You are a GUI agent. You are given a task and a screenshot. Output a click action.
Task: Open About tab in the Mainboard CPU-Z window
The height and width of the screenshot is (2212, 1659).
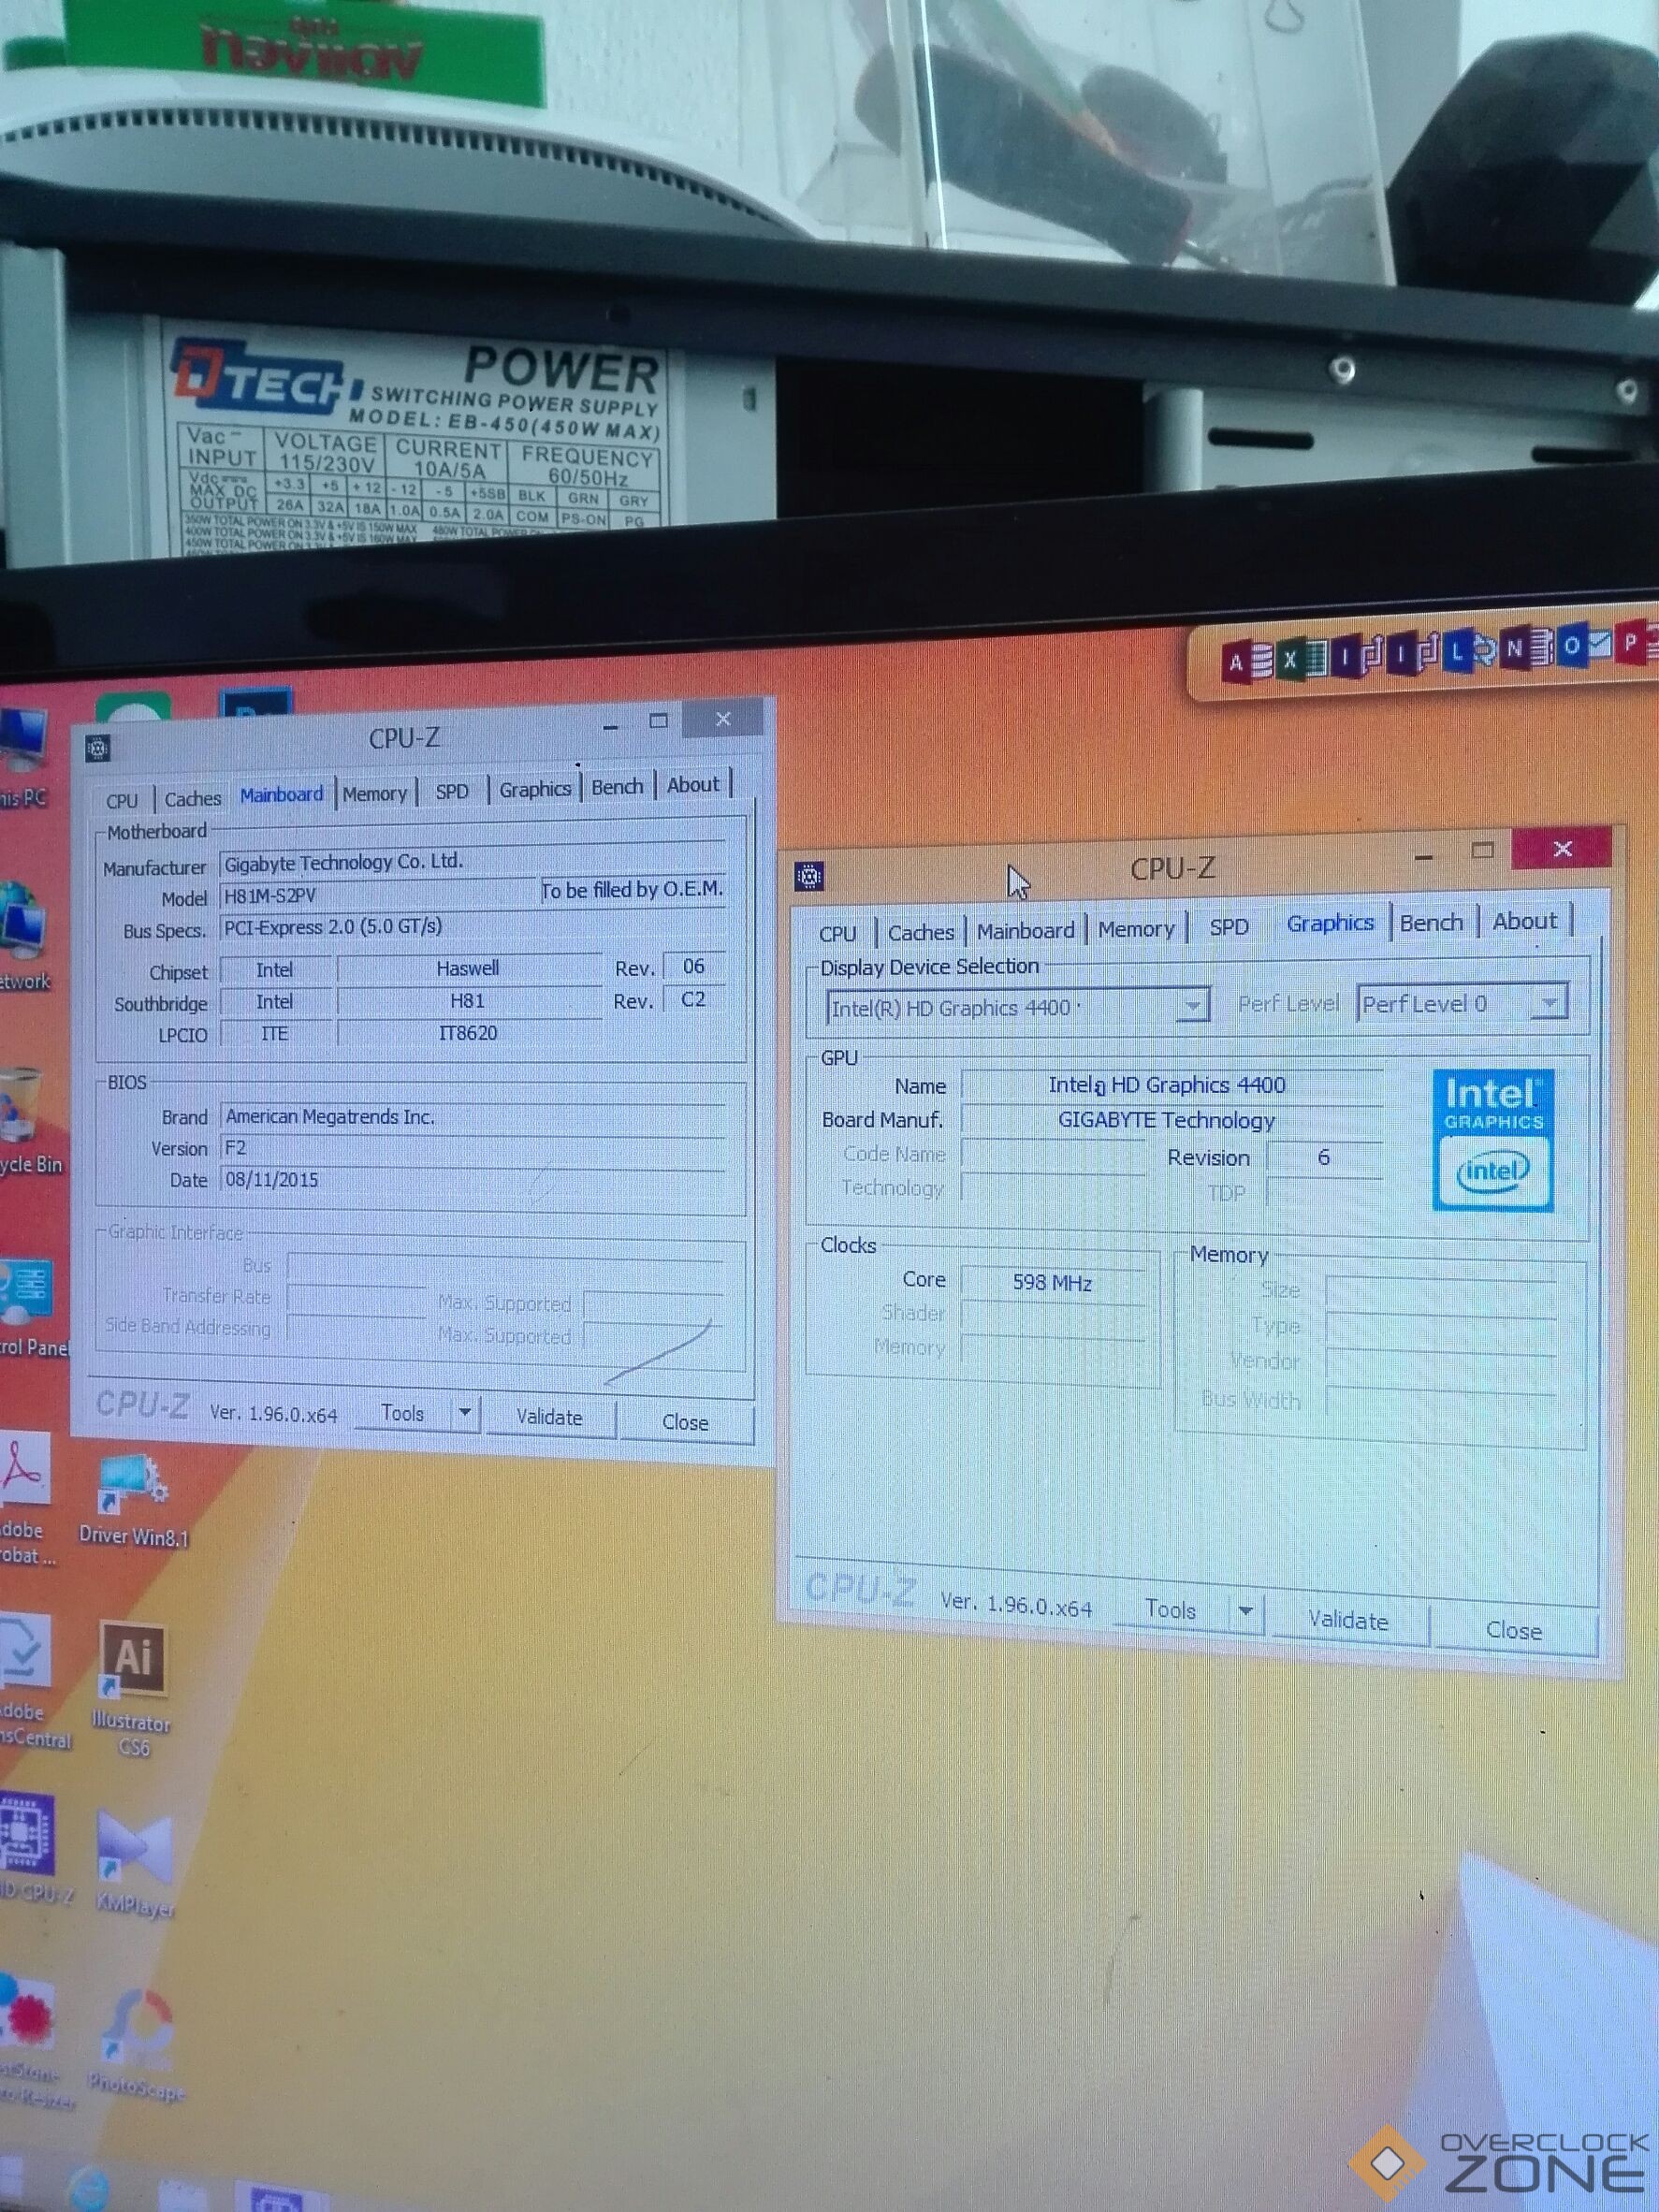click(693, 785)
